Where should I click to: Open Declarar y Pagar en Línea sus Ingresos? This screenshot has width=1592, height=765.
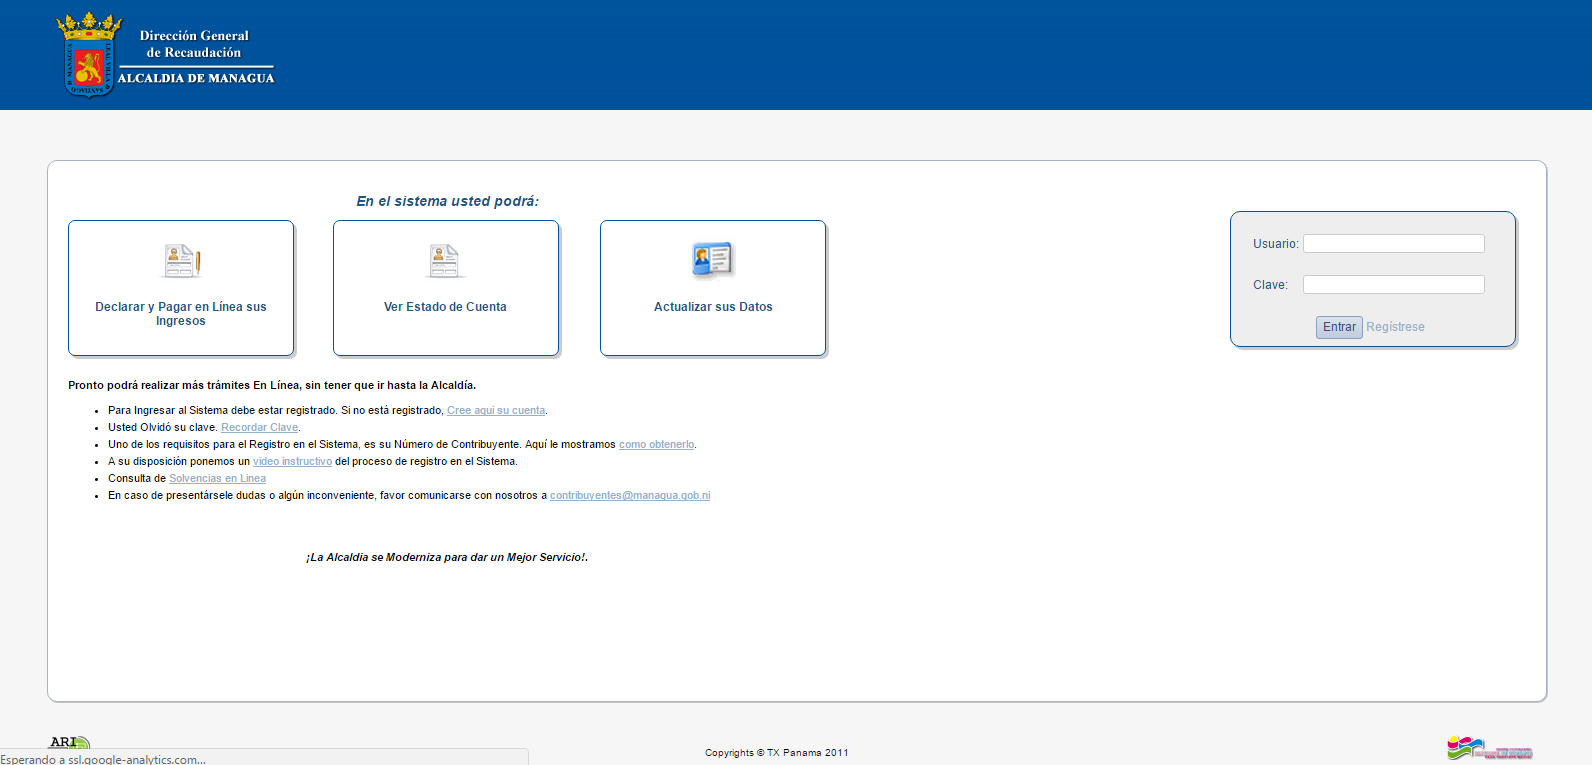click(x=181, y=313)
